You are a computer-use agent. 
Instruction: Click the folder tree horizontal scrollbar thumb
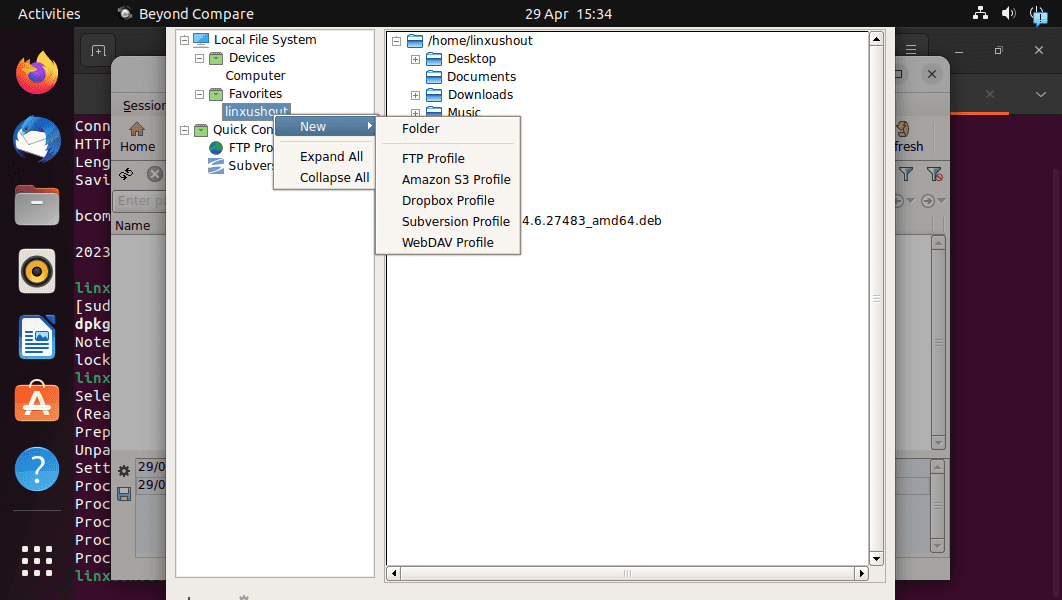628,574
